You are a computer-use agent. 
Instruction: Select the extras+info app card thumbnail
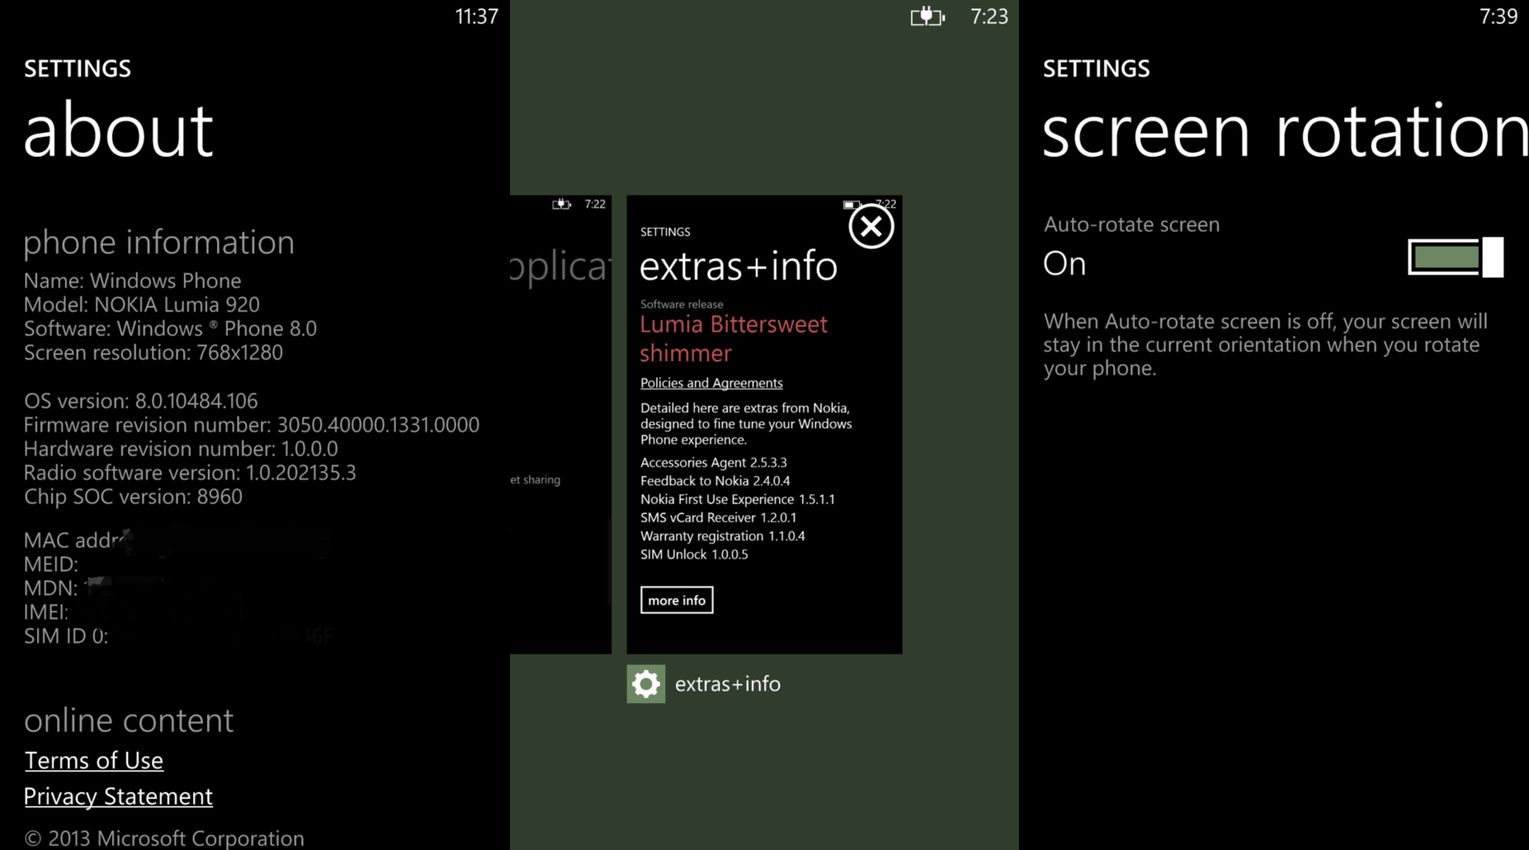pyautogui.click(x=764, y=424)
